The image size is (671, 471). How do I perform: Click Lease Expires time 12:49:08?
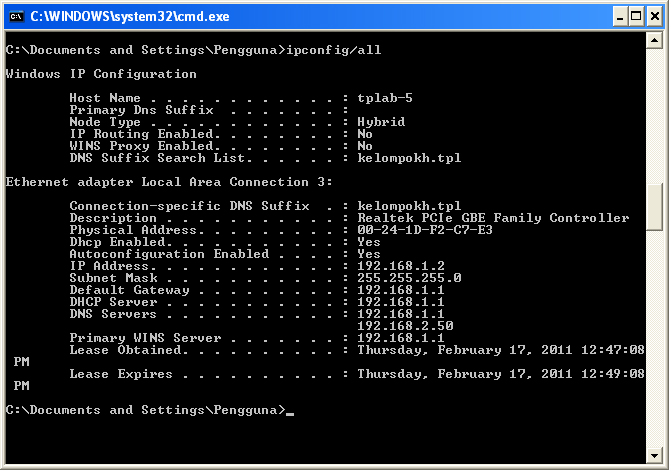(x=613, y=374)
